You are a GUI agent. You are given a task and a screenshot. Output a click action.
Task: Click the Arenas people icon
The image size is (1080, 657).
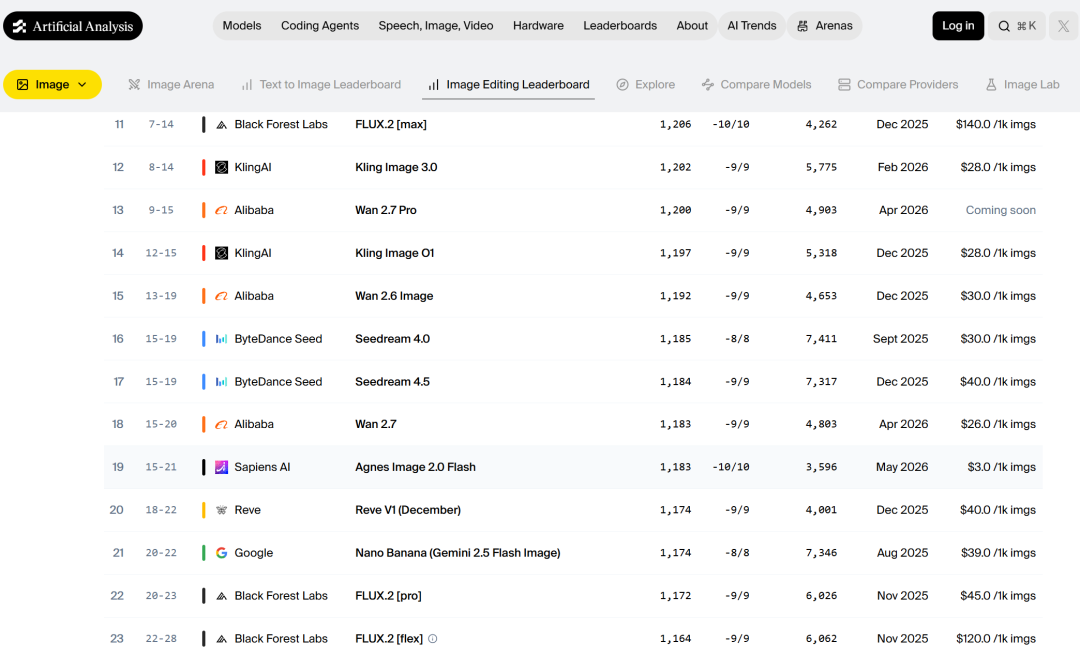[x=802, y=26]
